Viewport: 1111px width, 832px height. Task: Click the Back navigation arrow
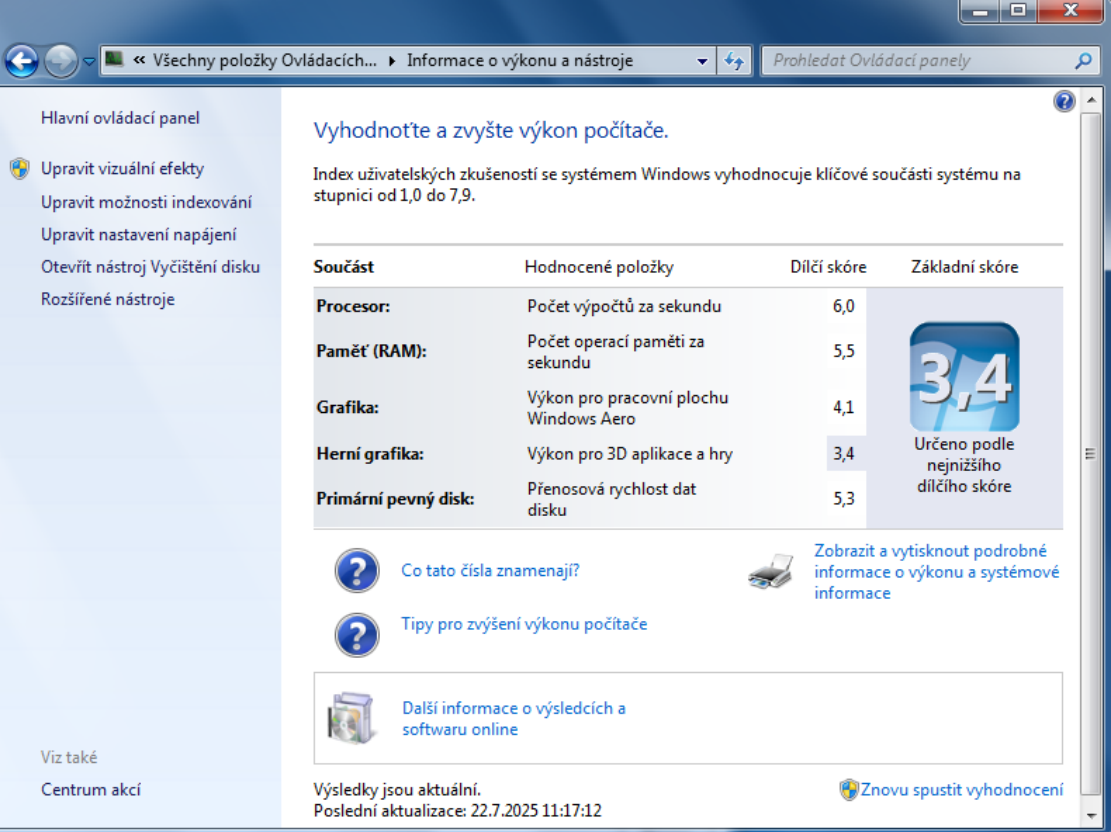pos(20,59)
